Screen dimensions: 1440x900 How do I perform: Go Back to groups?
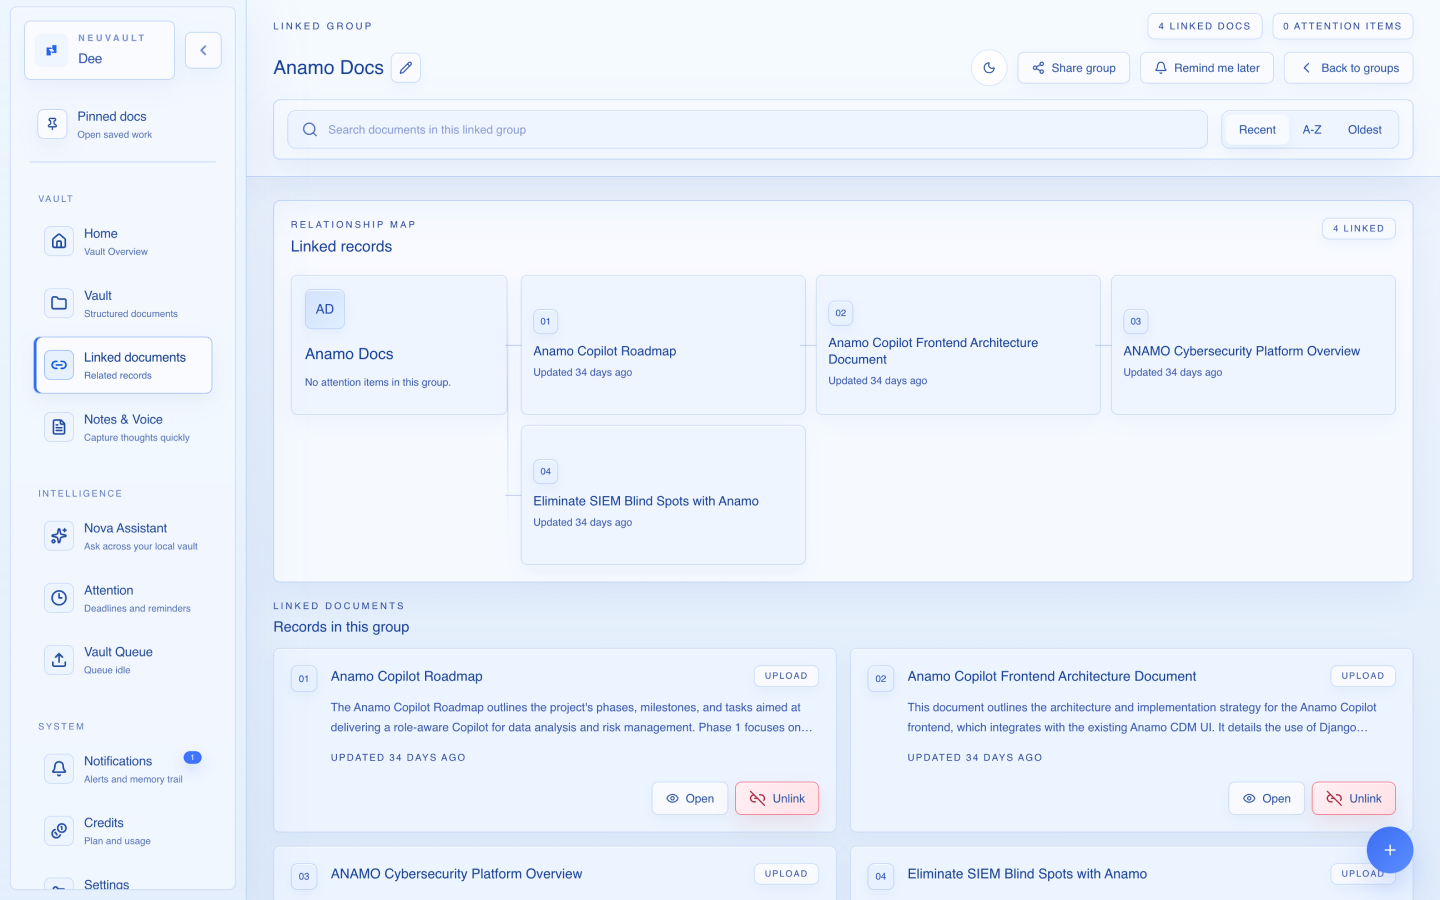tap(1349, 68)
